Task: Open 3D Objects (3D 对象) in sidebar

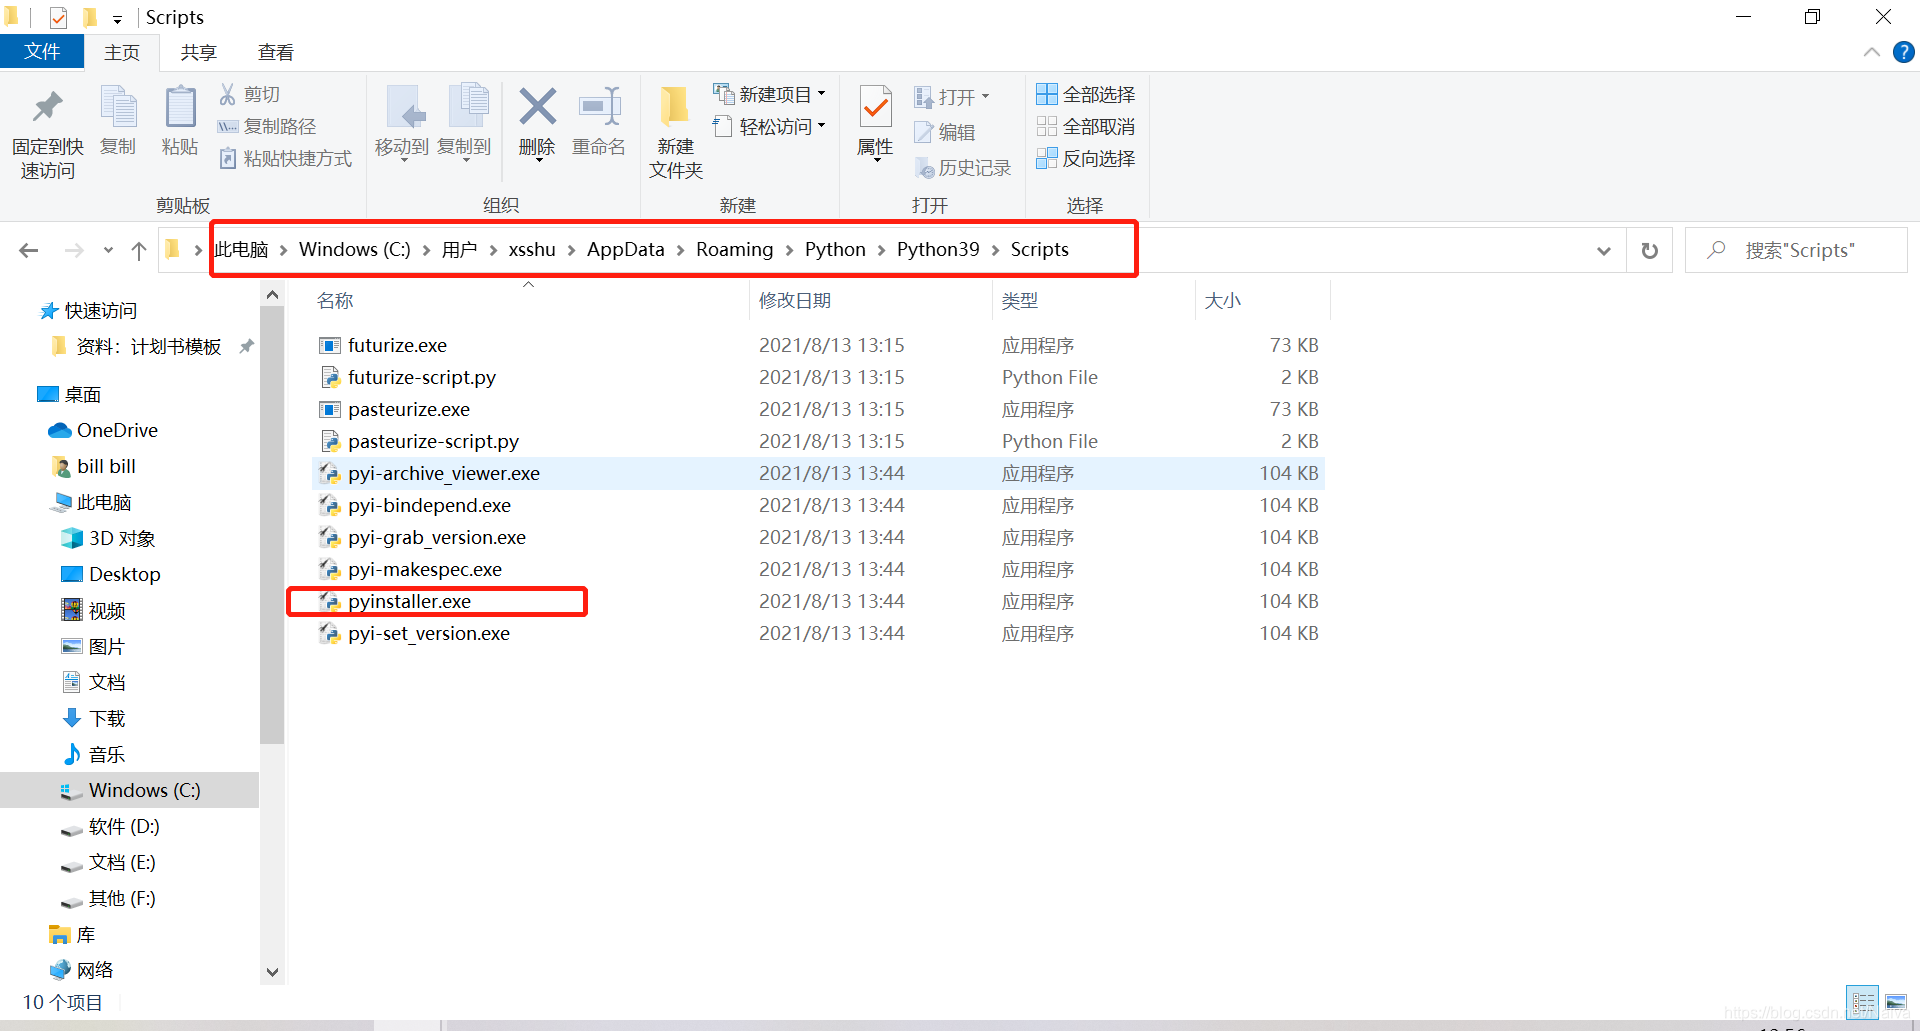Action: [x=122, y=538]
